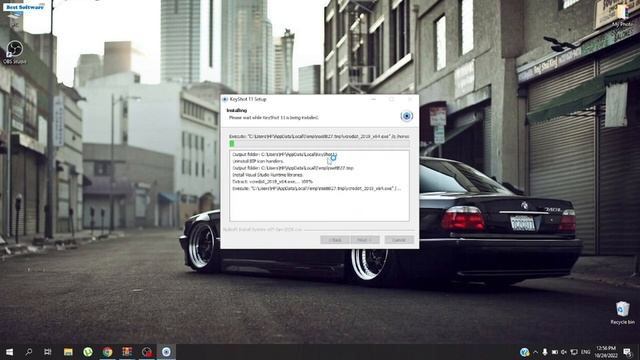Open the volume tray icon
The image size is (640, 360).
564,352
